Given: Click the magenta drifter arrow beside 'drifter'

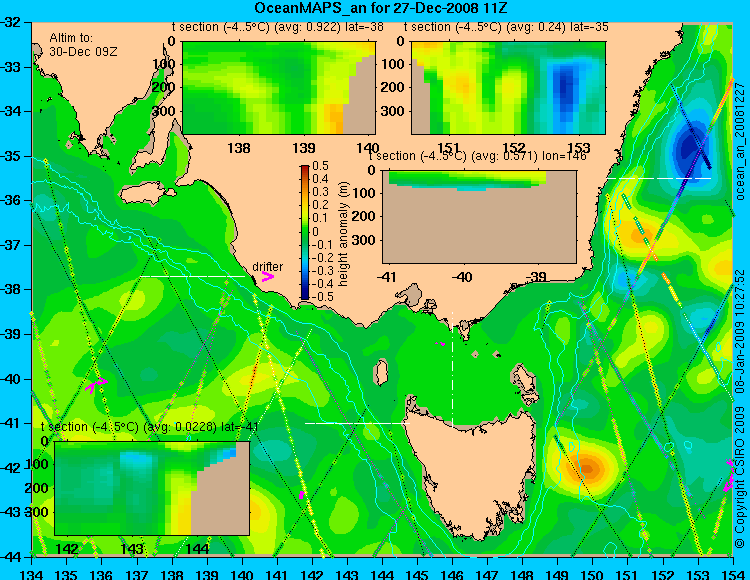Looking at the screenshot, I should [267, 276].
